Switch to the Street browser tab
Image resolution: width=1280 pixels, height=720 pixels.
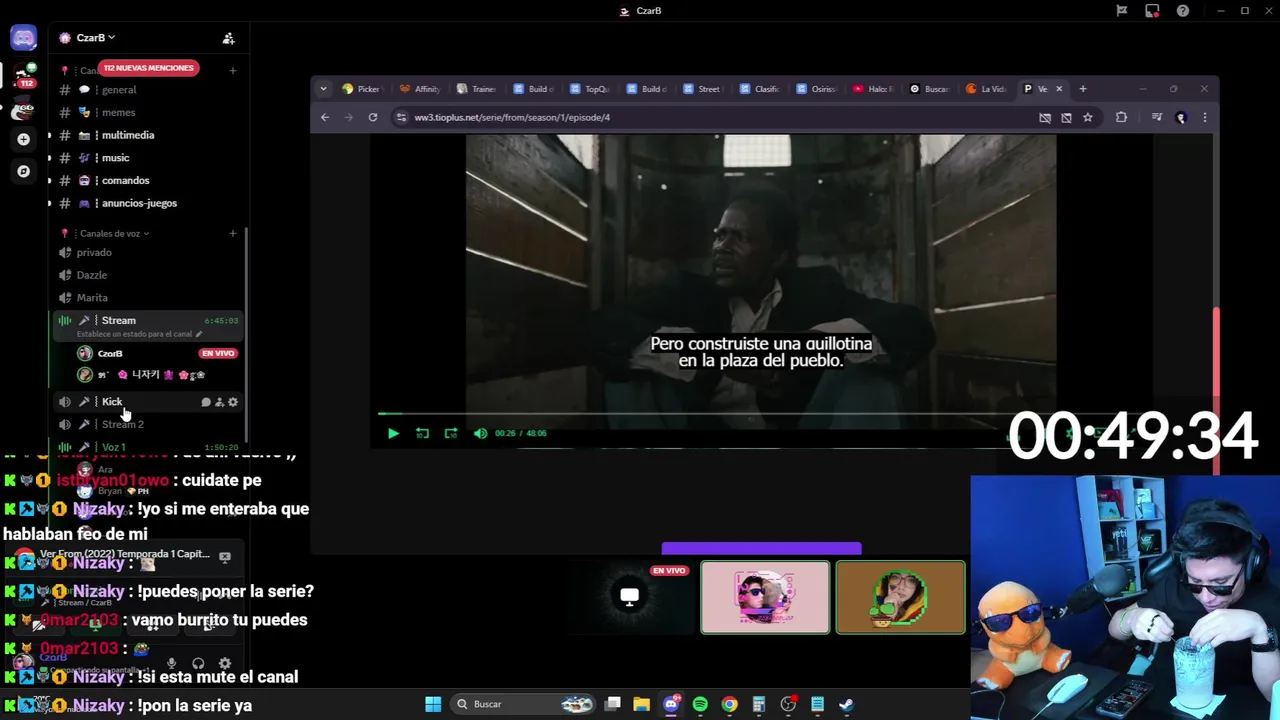coord(703,89)
